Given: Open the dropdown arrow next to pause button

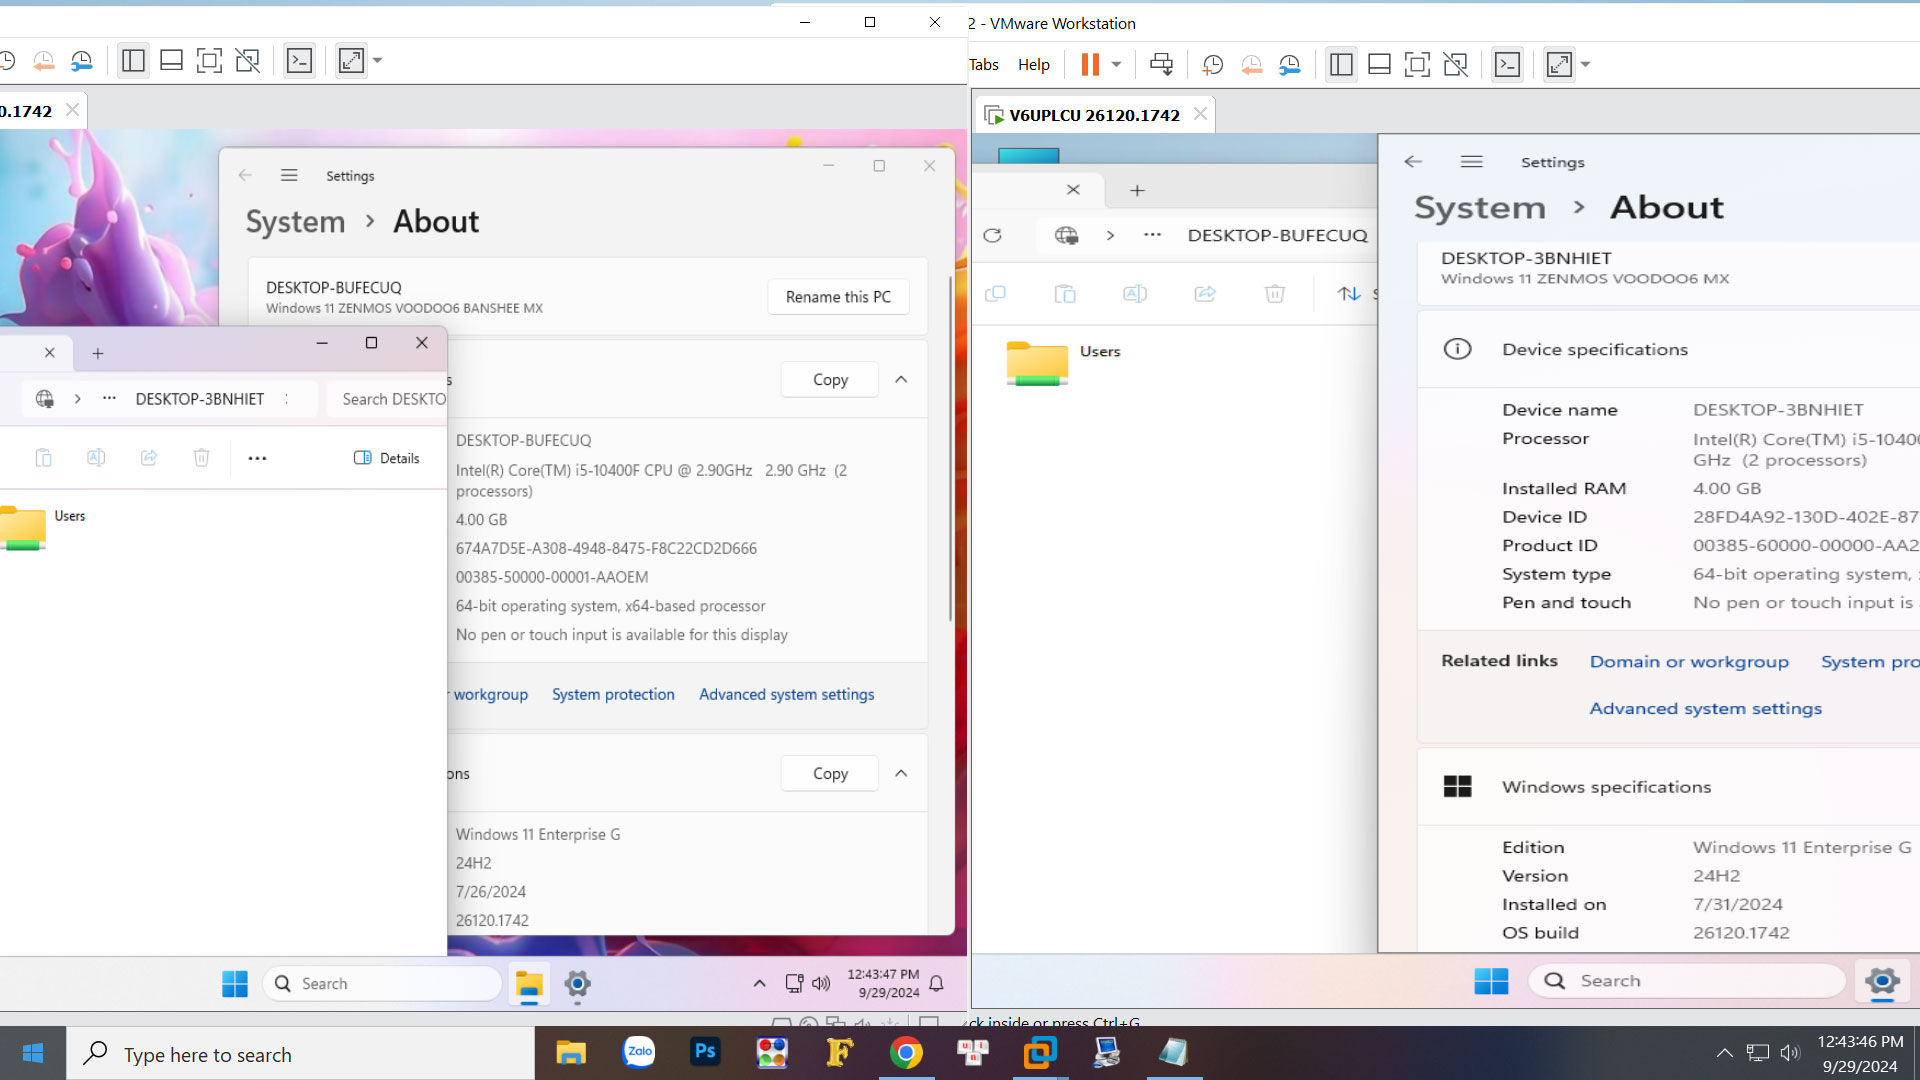Looking at the screenshot, I should point(1116,65).
